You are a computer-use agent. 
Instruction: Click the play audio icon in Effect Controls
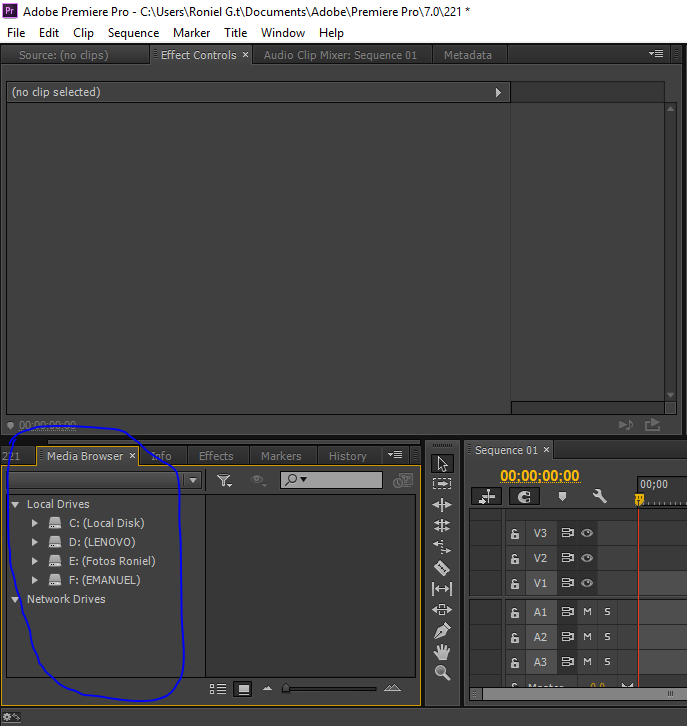(x=626, y=425)
